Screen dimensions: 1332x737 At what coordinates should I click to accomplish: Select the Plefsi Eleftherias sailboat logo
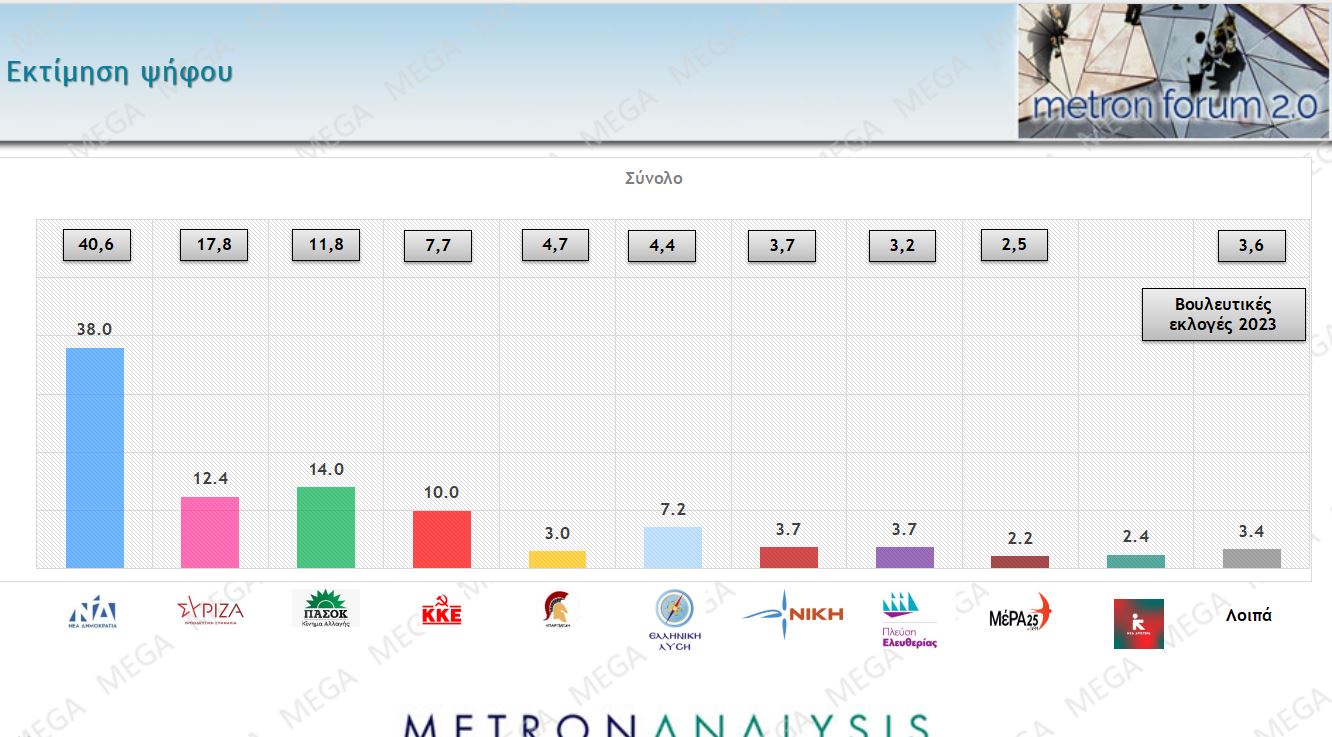[x=909, y=620]
